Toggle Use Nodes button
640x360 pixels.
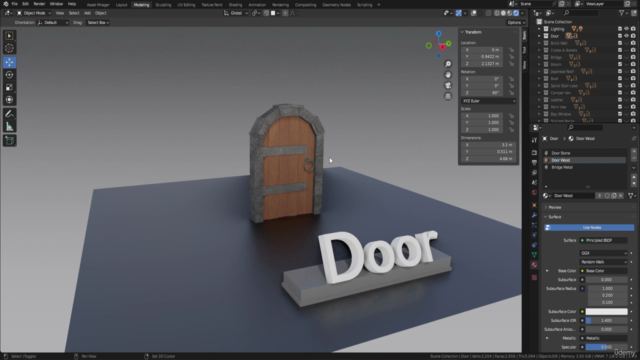589,227
